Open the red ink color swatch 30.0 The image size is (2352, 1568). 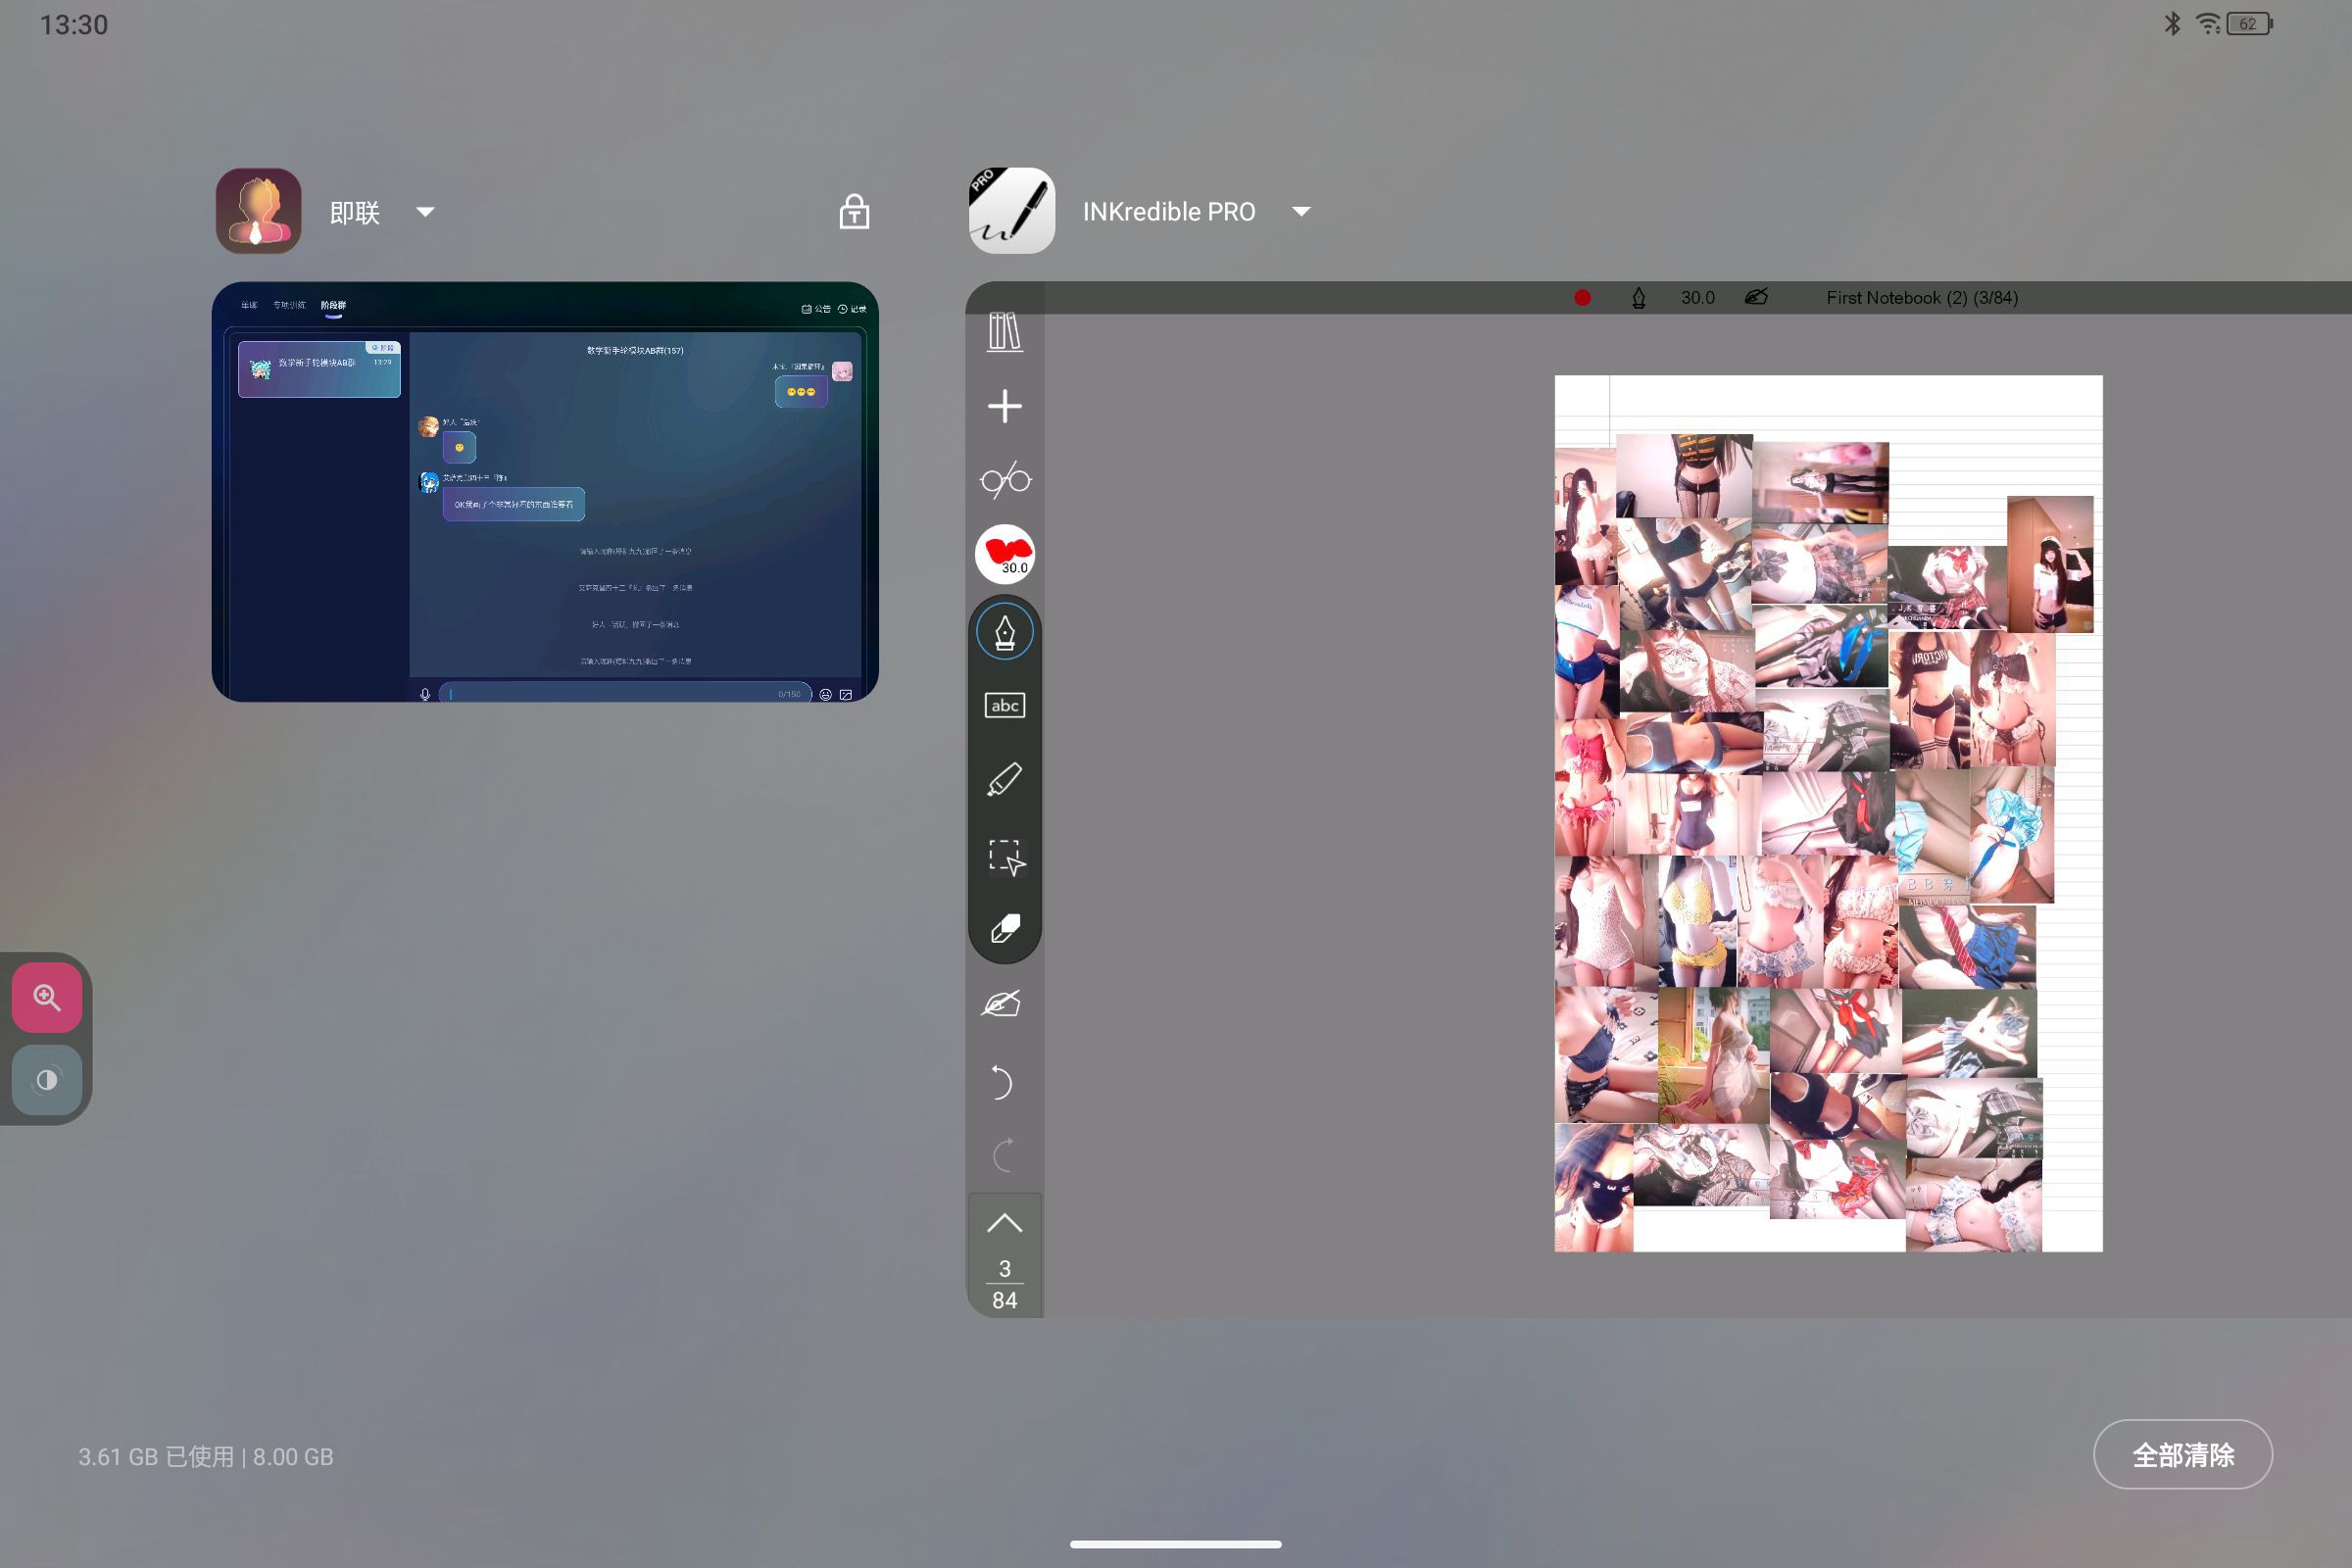[x=1004, y=554]
